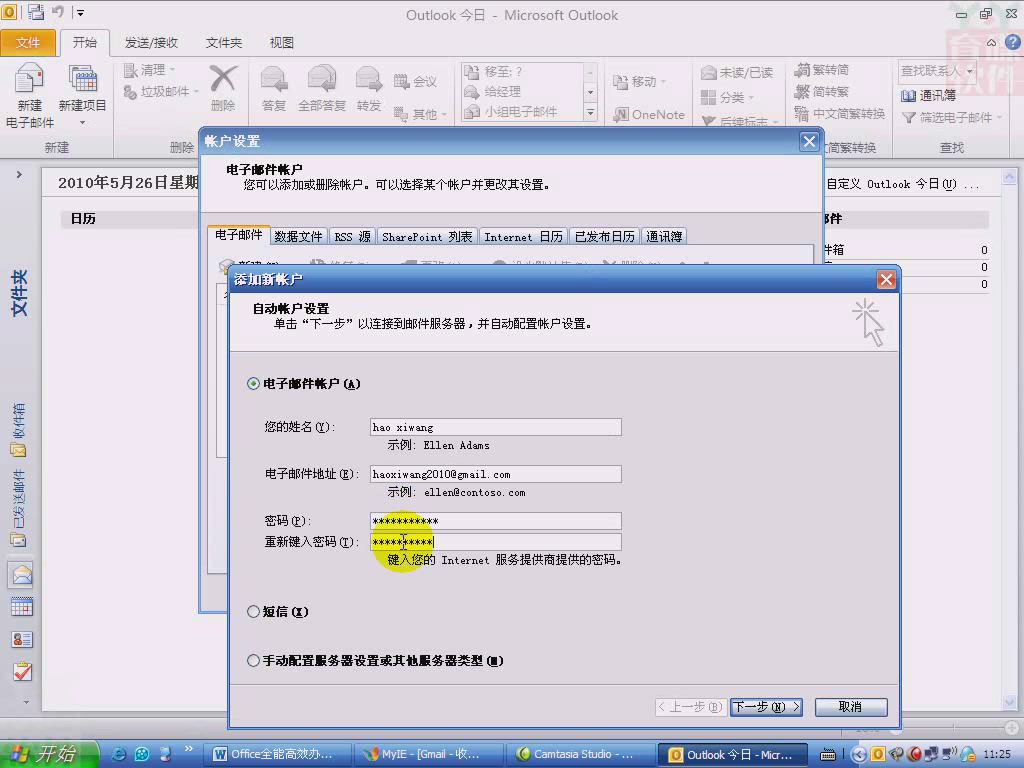The height and width of the screenshot is (768, 1024).
Task: Click Undo icon in quick access toolbar
Action: tap(57, 12)
